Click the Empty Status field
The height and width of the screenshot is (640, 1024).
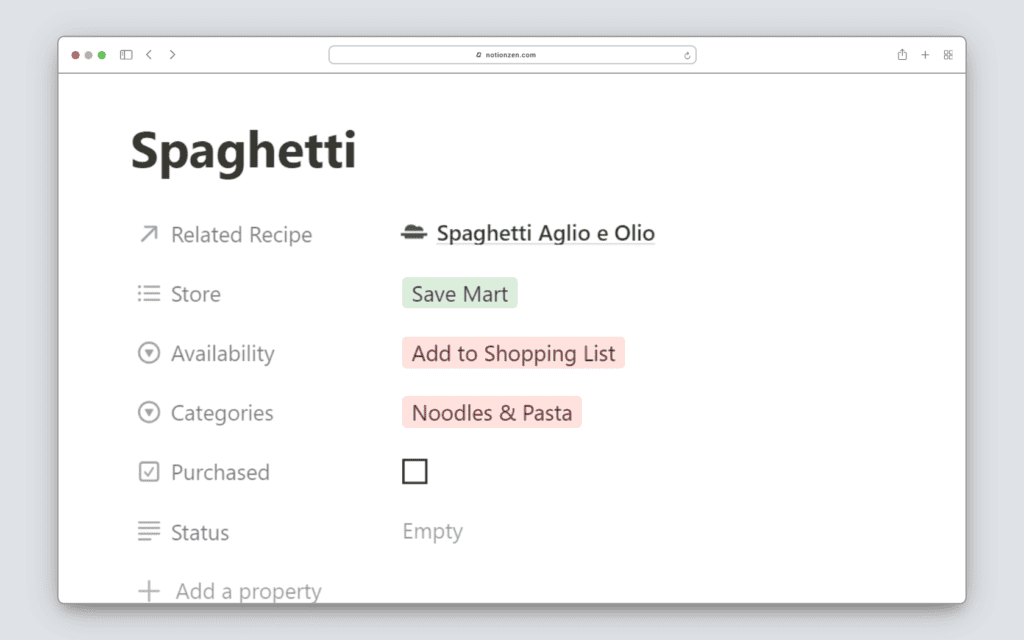[432, 532]
